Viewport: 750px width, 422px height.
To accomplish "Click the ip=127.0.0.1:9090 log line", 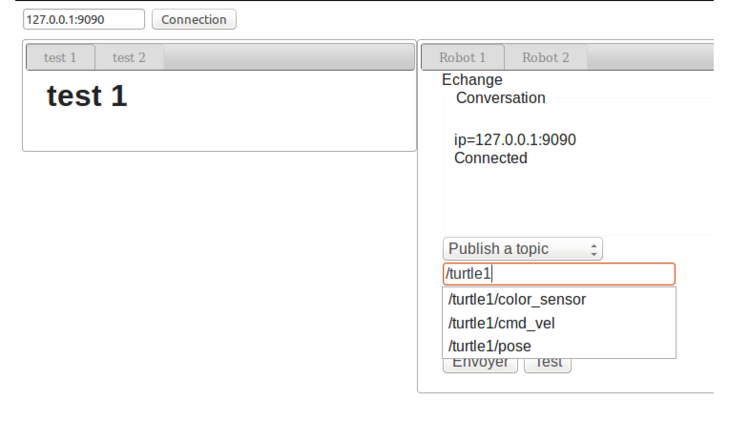I will pyautogui.click(x=514, y=140).
